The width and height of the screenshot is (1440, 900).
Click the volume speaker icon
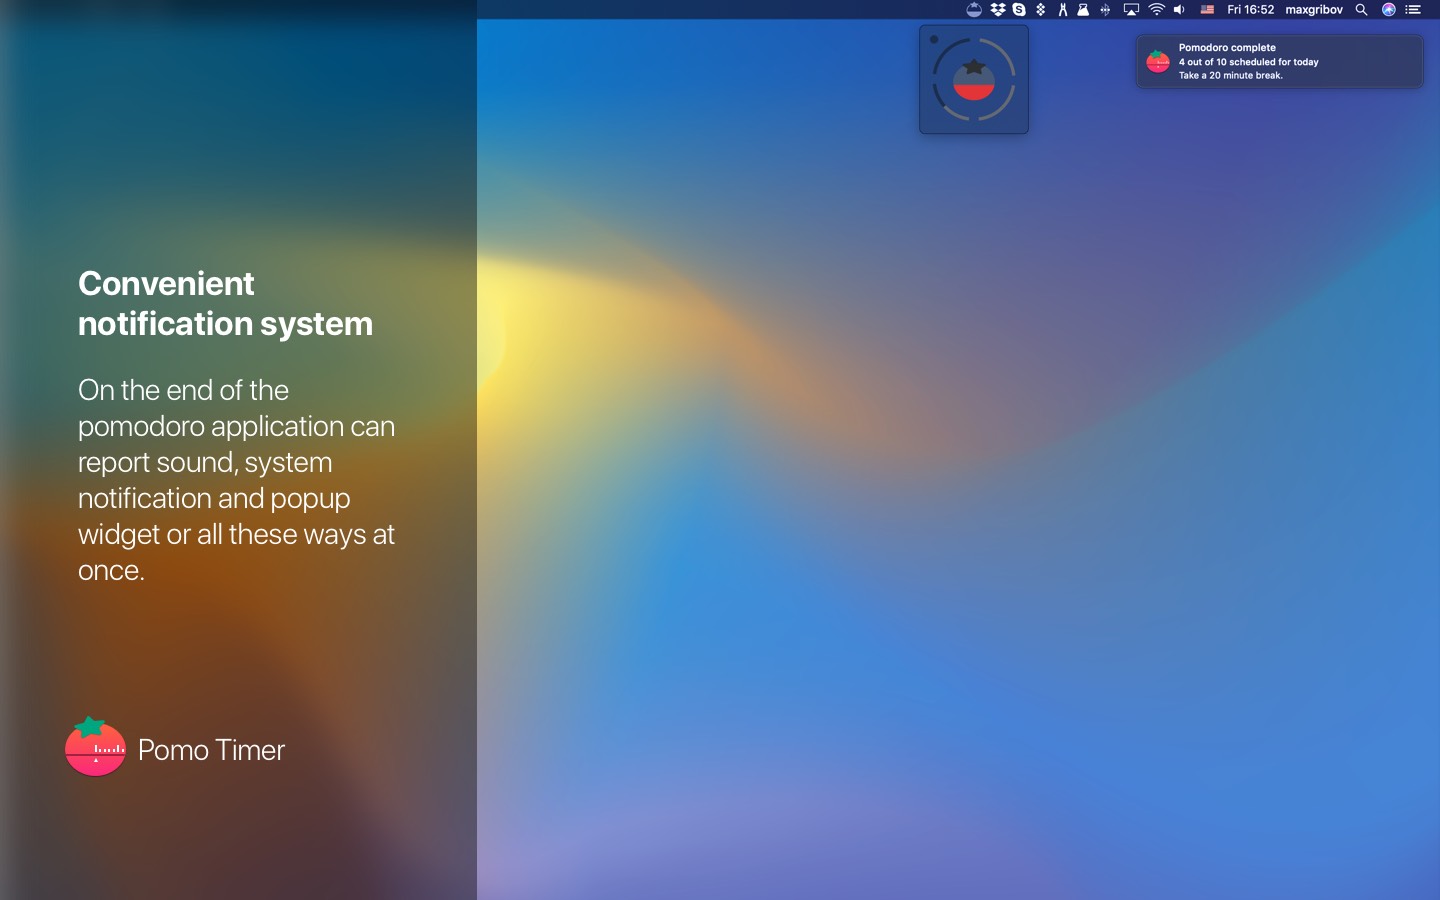1180,10
